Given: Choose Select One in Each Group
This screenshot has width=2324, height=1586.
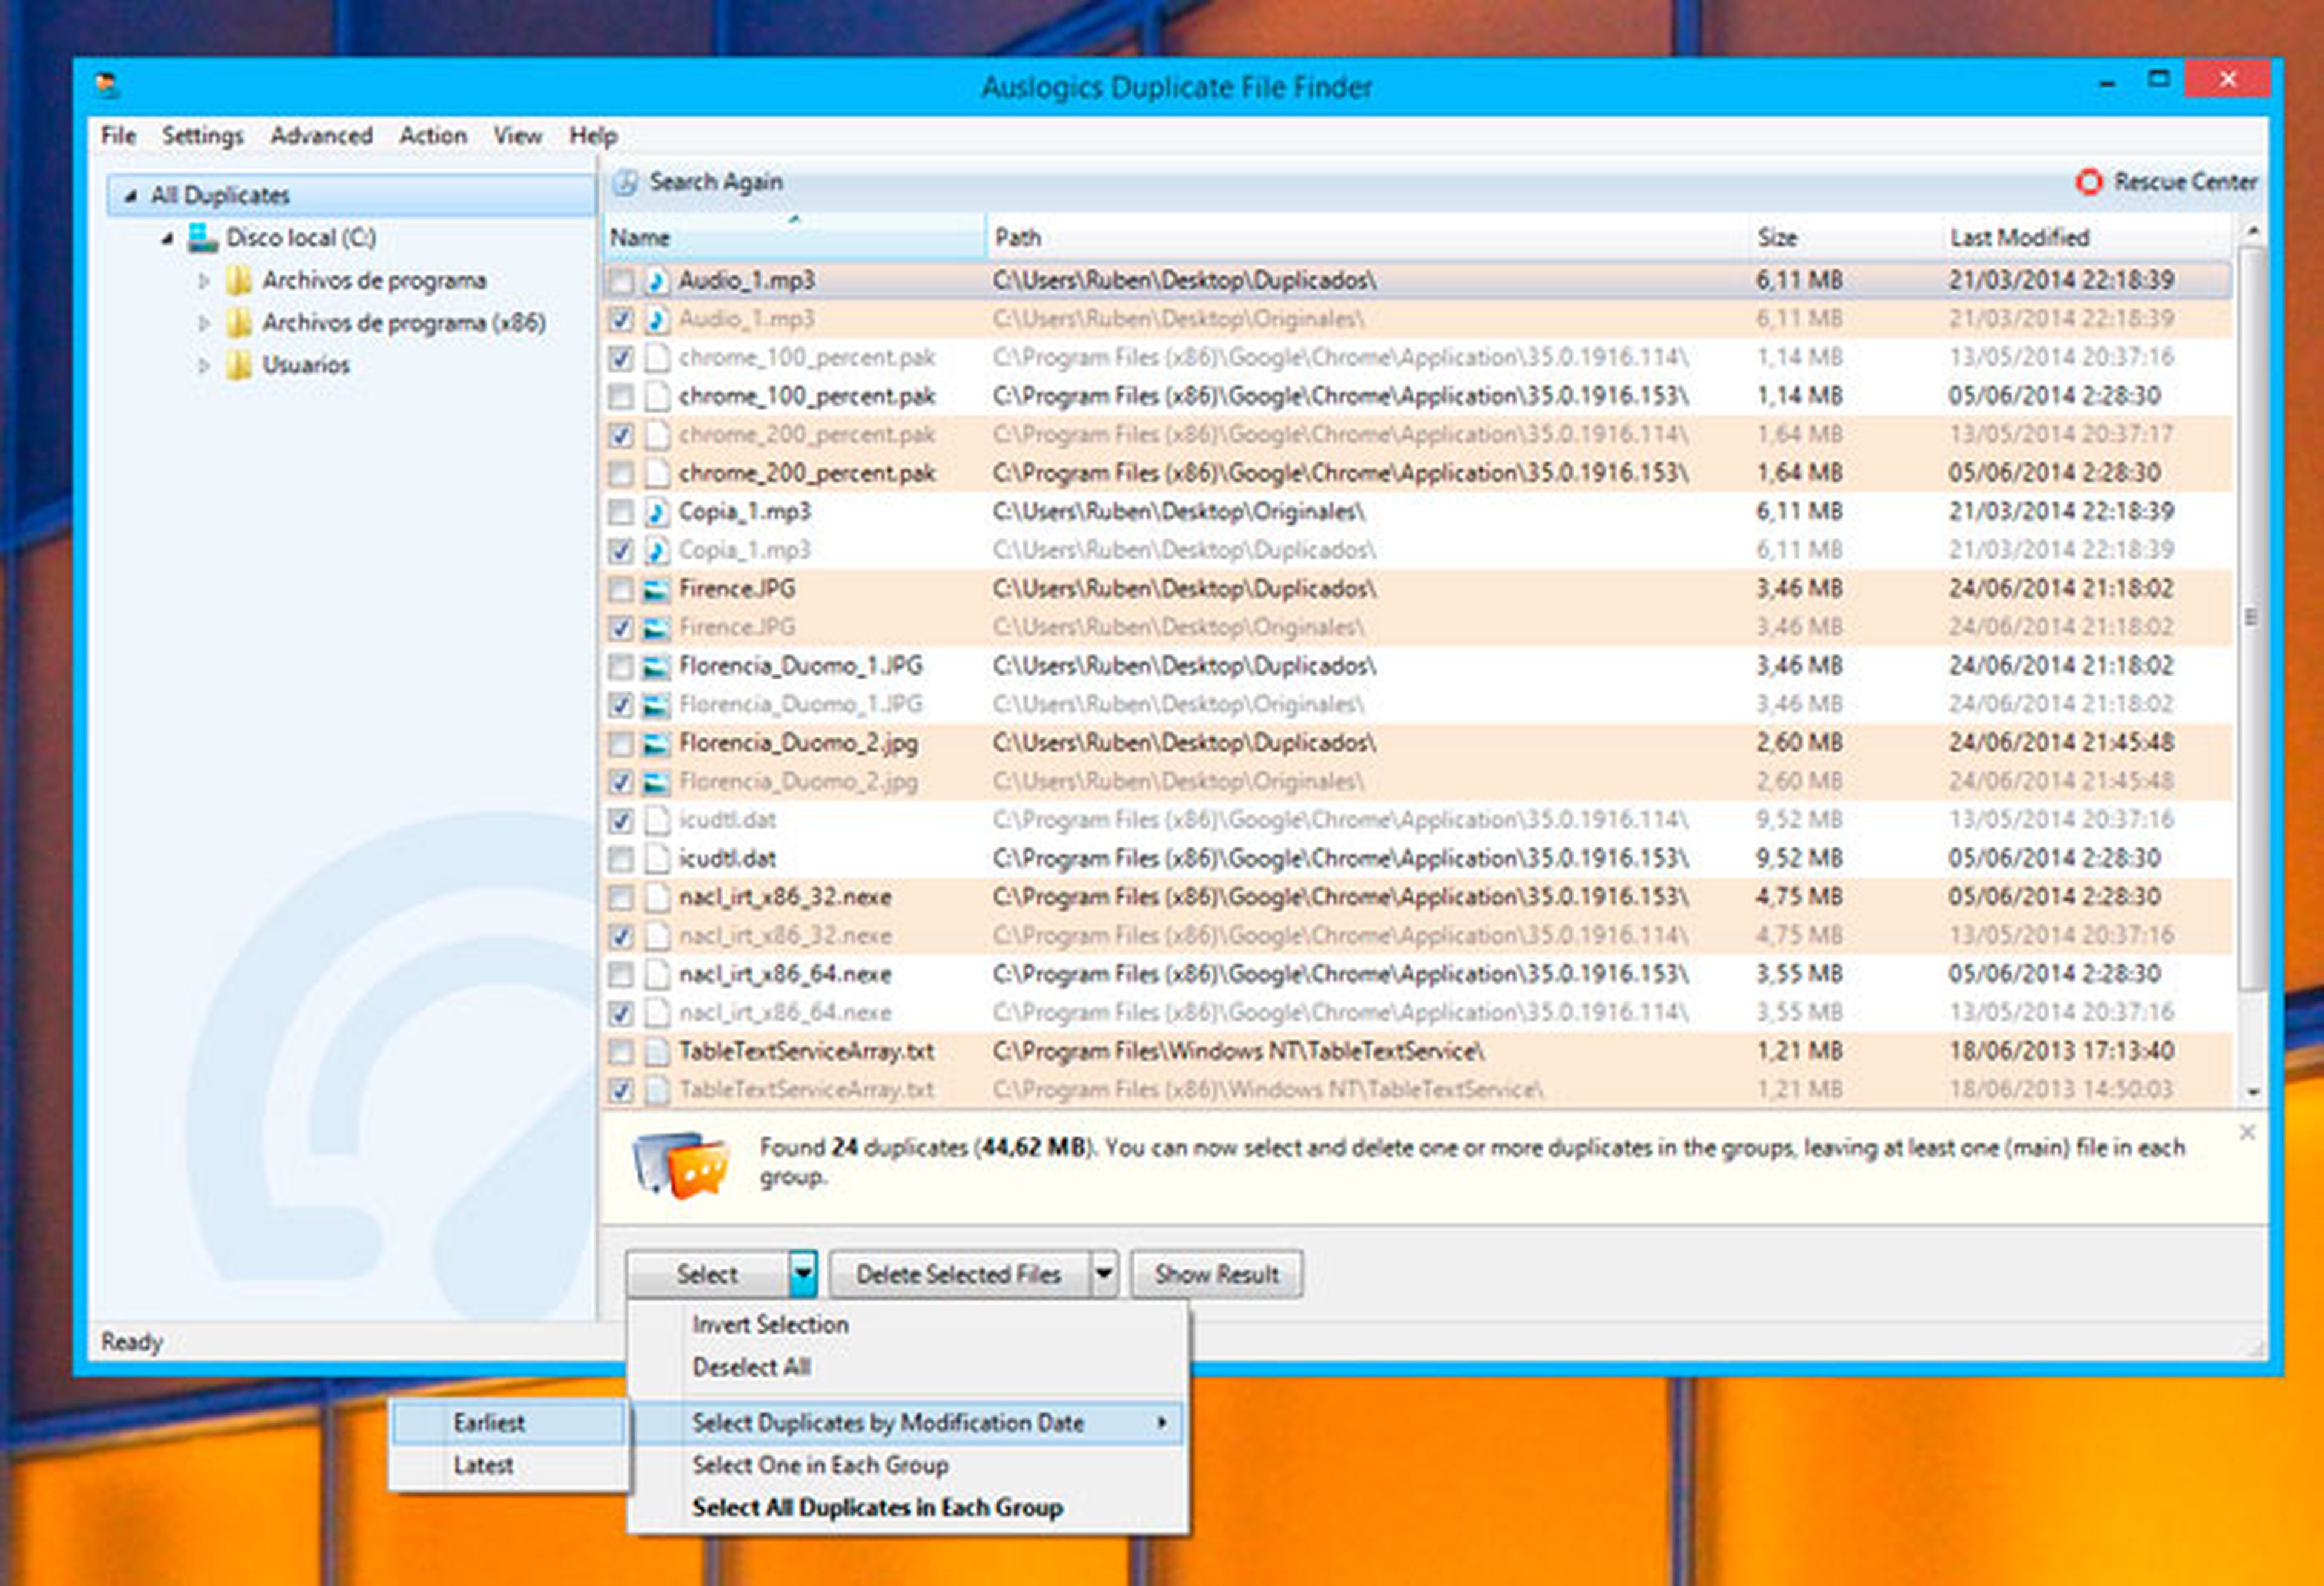Looking at the screenshot, I should pyautogui.click(x=908, y=1465).
